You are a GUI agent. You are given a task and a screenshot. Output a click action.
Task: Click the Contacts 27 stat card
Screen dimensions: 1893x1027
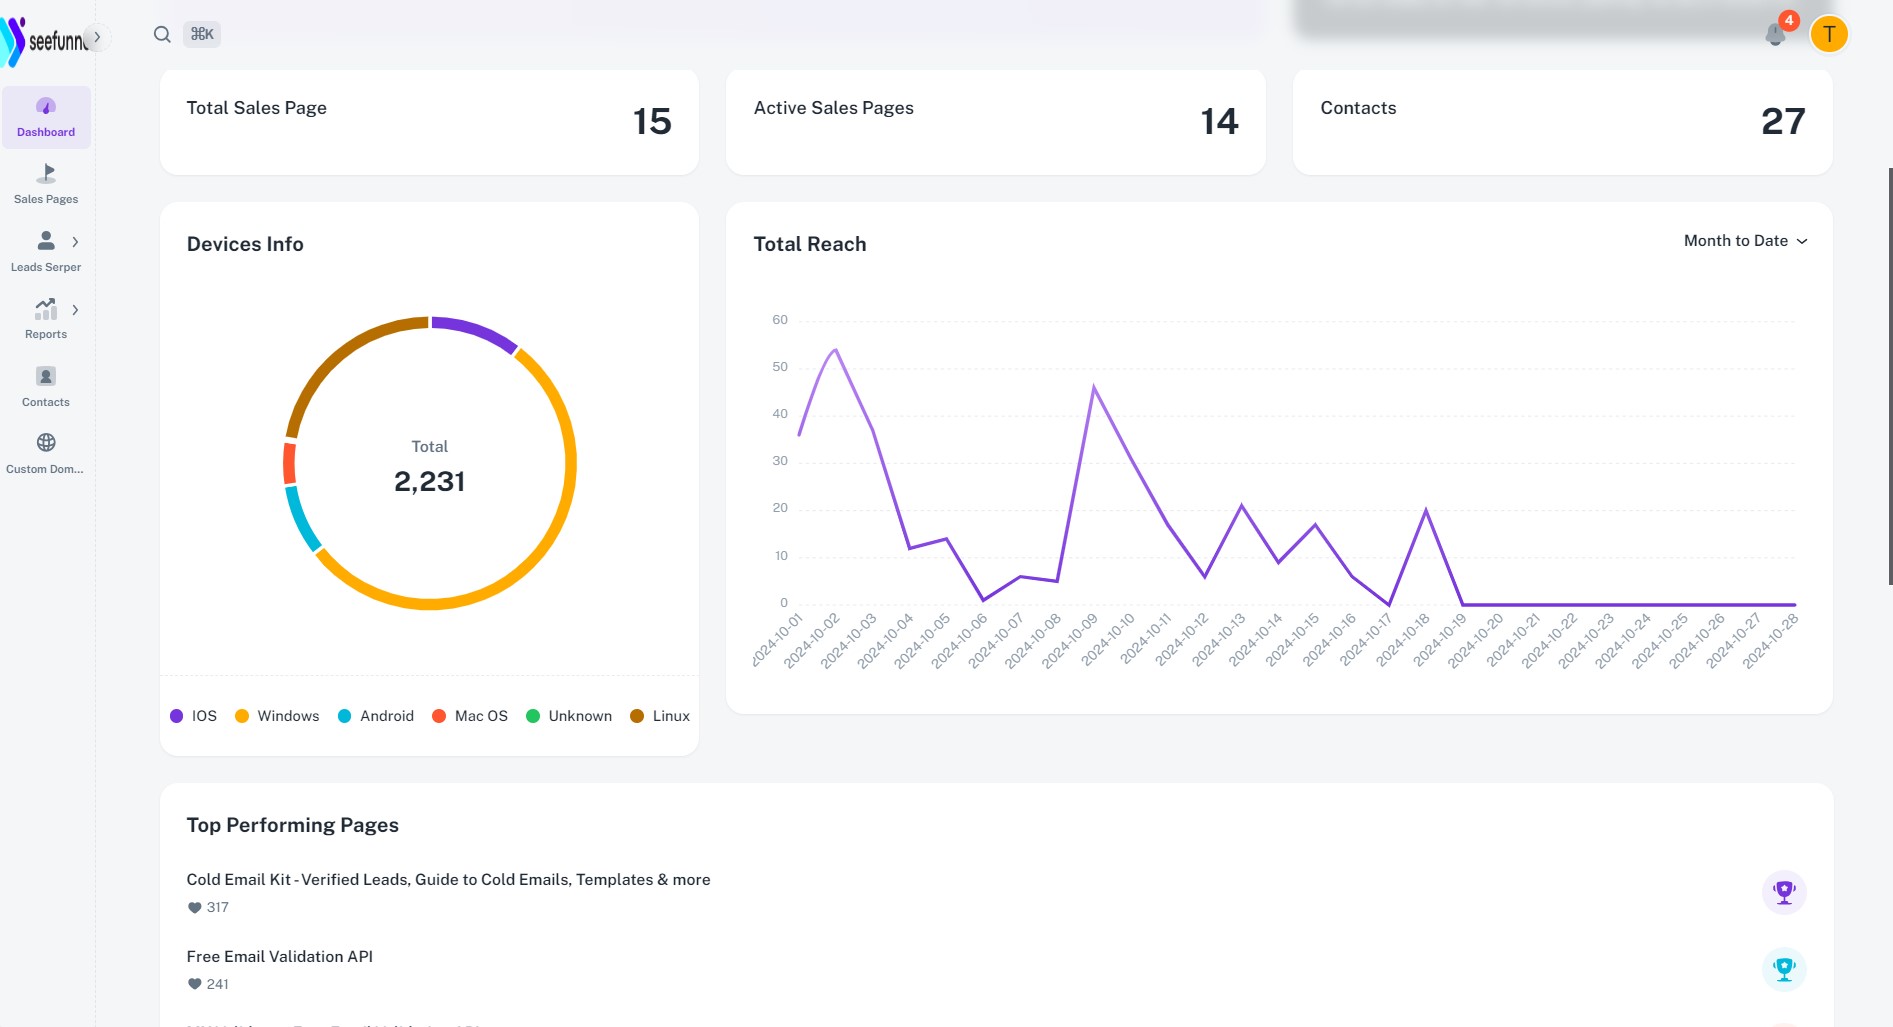click(x=1563, y=122)
